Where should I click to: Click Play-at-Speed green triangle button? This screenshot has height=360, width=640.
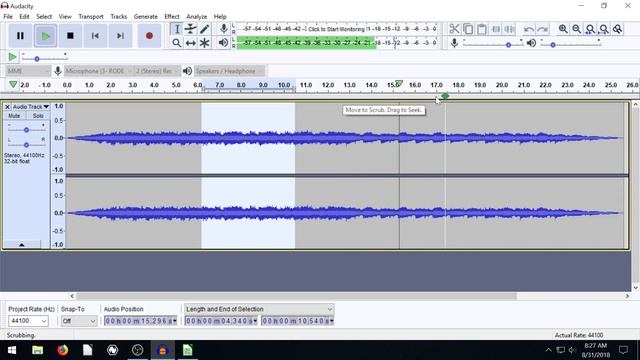click(x=12, y=57)
